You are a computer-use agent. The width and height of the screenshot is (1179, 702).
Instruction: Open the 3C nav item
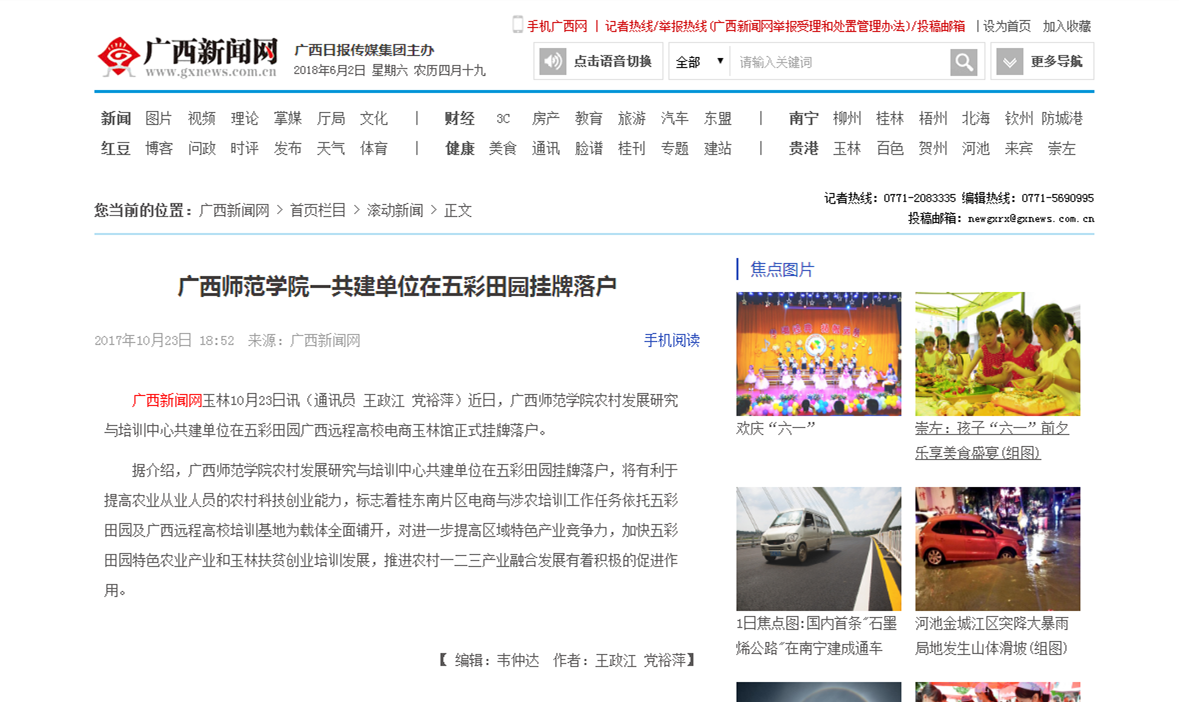pos(503,119)
